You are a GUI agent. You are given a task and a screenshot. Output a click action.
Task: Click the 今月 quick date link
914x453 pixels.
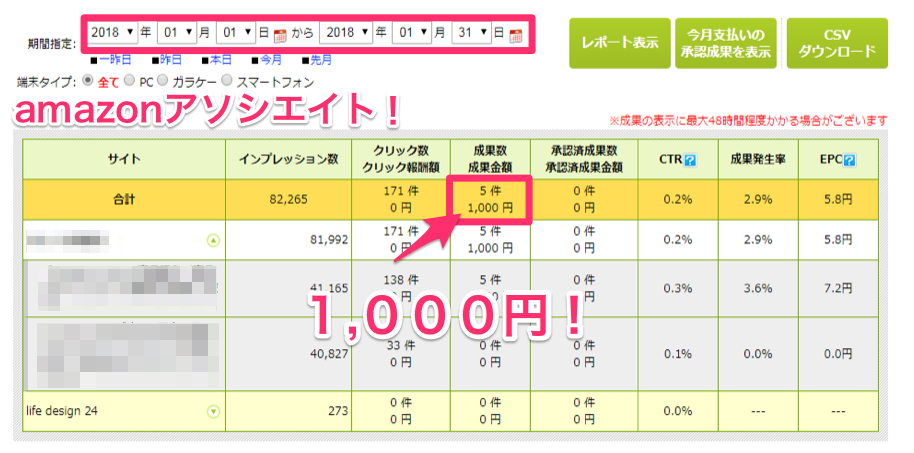(x=271, y=59)
